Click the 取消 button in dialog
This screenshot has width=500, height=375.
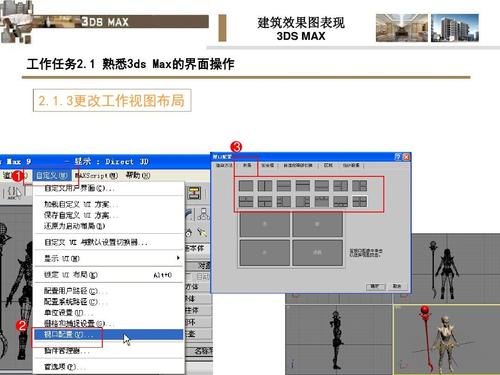397,286
